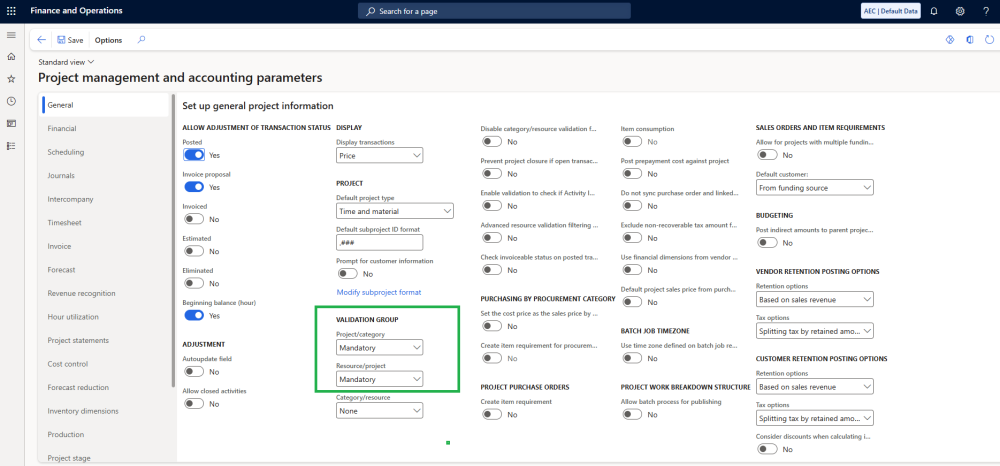Enable the Invoiced adjustment toggle
Viewport: 1000px width, 466px height.
pyautogui.click(x=194, y=218)
